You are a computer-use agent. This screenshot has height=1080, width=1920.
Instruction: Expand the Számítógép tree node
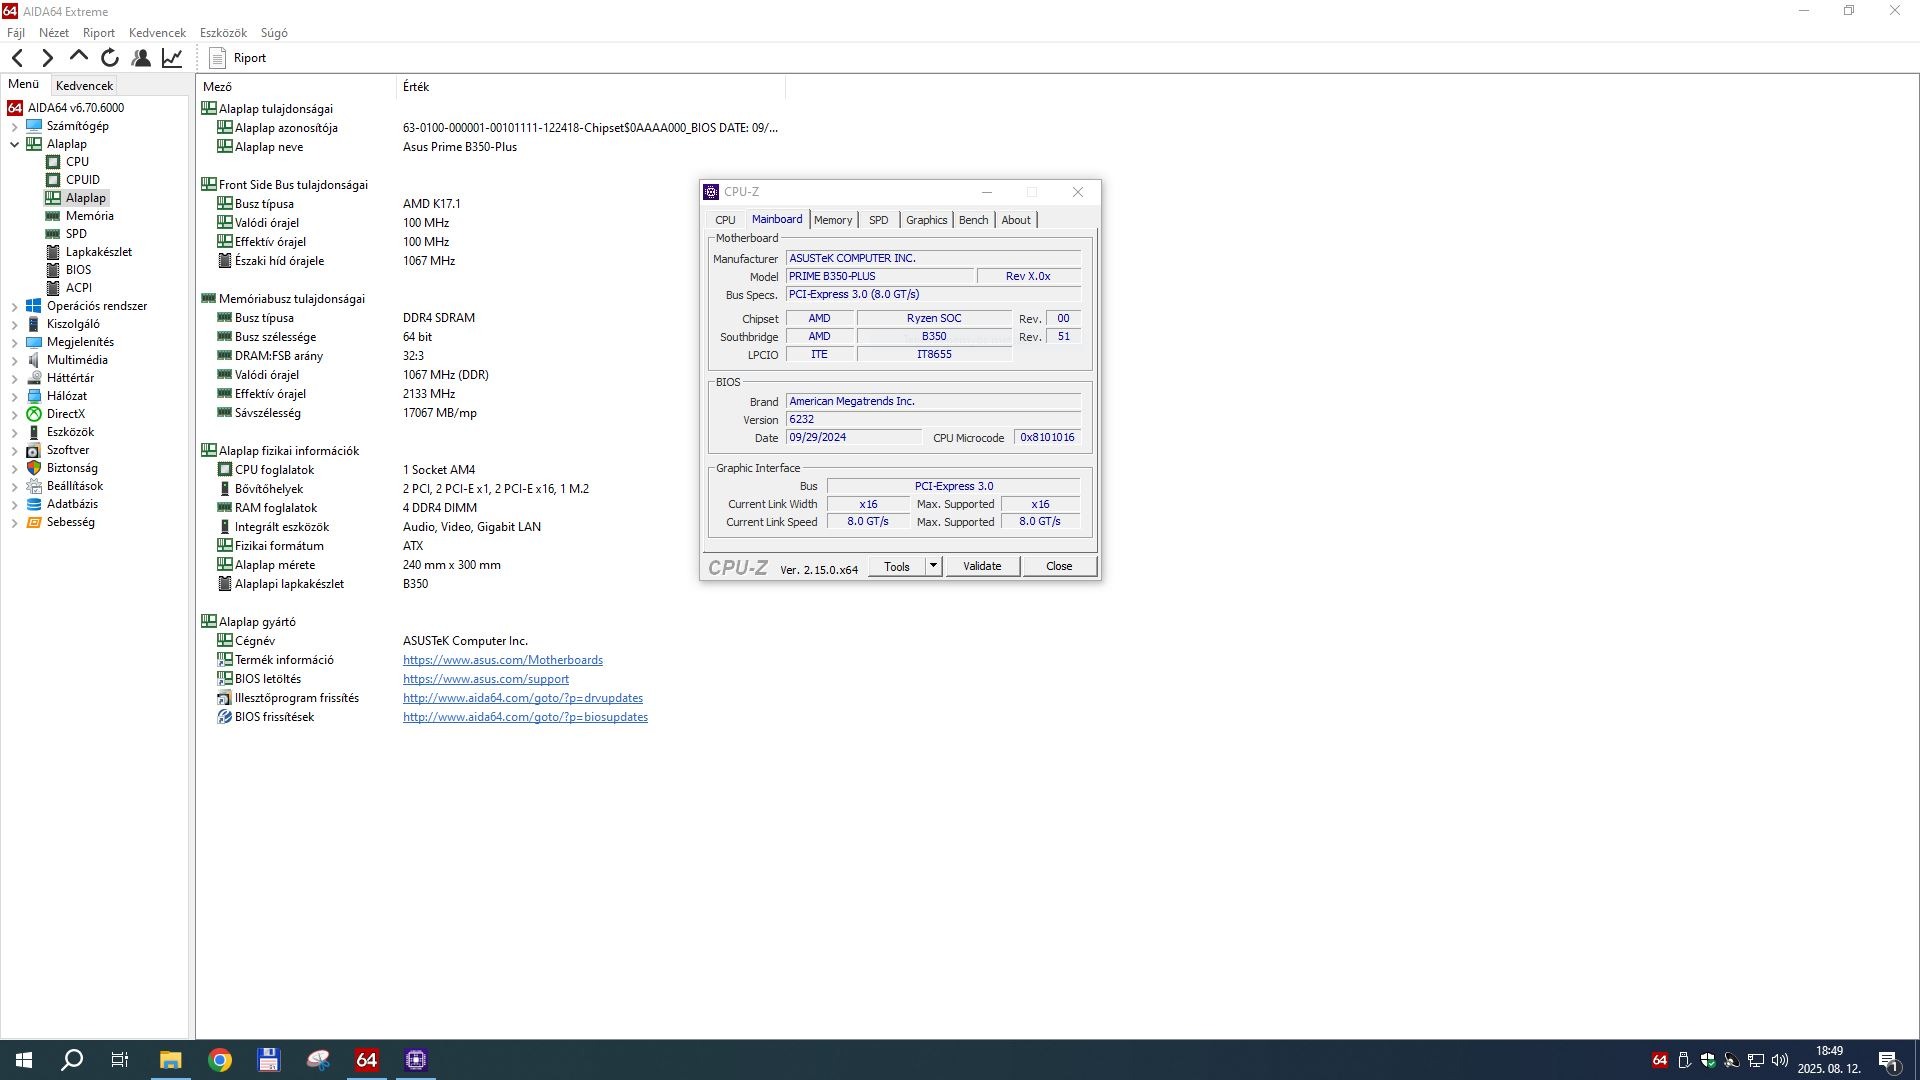(x=15, y=127)
